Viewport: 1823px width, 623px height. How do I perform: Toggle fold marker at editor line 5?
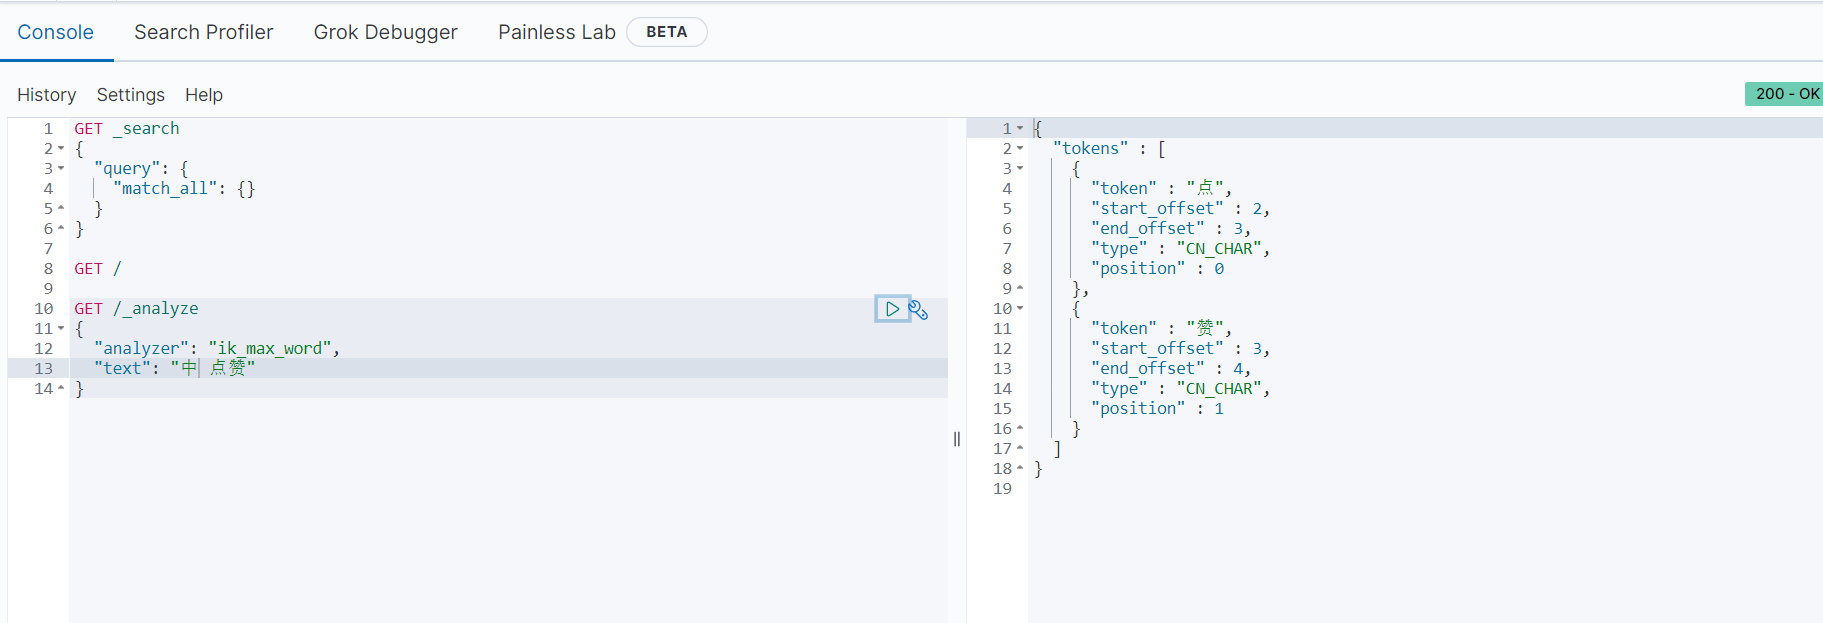click(61, 208)
